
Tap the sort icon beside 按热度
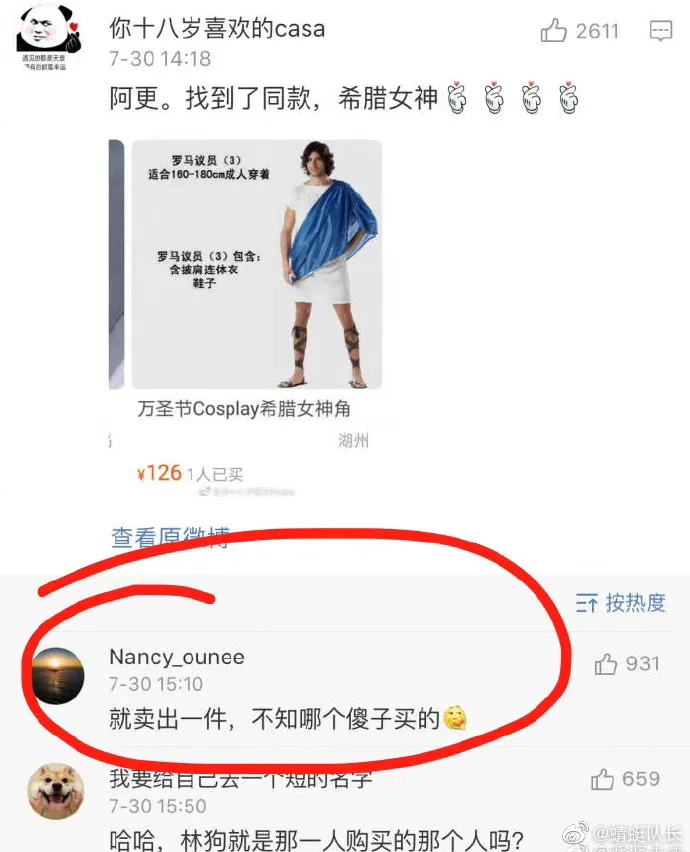point(587,603)
